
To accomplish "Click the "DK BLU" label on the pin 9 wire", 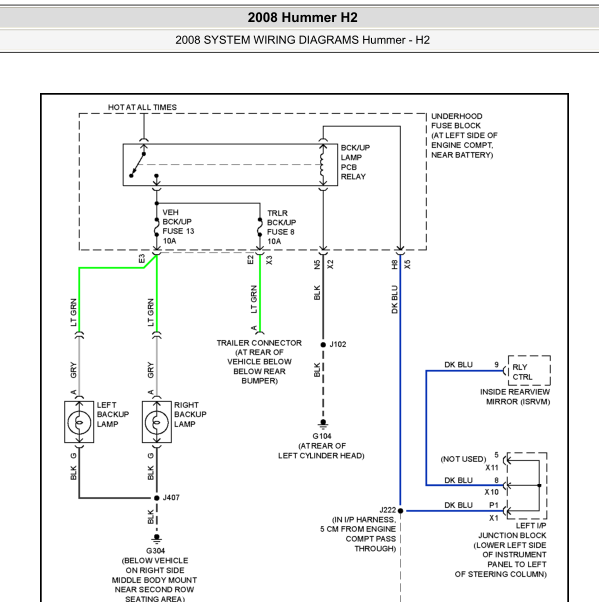I will 458,365.
